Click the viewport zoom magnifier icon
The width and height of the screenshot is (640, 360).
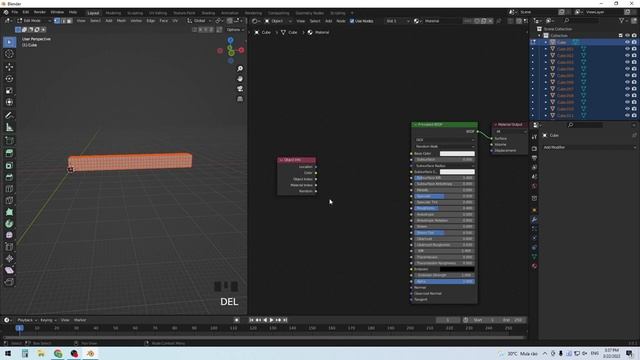pos(240,69)
